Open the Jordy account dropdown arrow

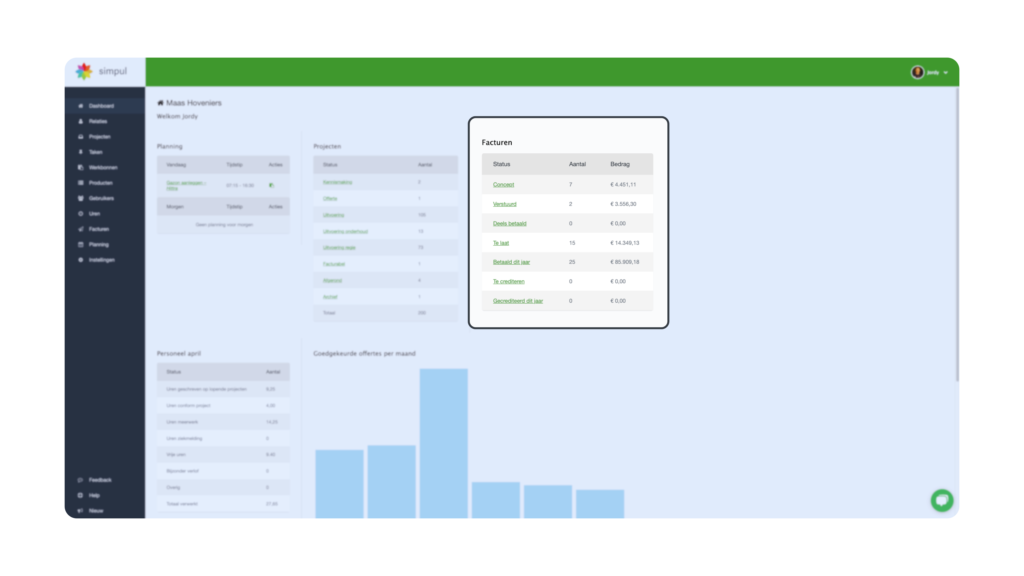tap(946, 72)
